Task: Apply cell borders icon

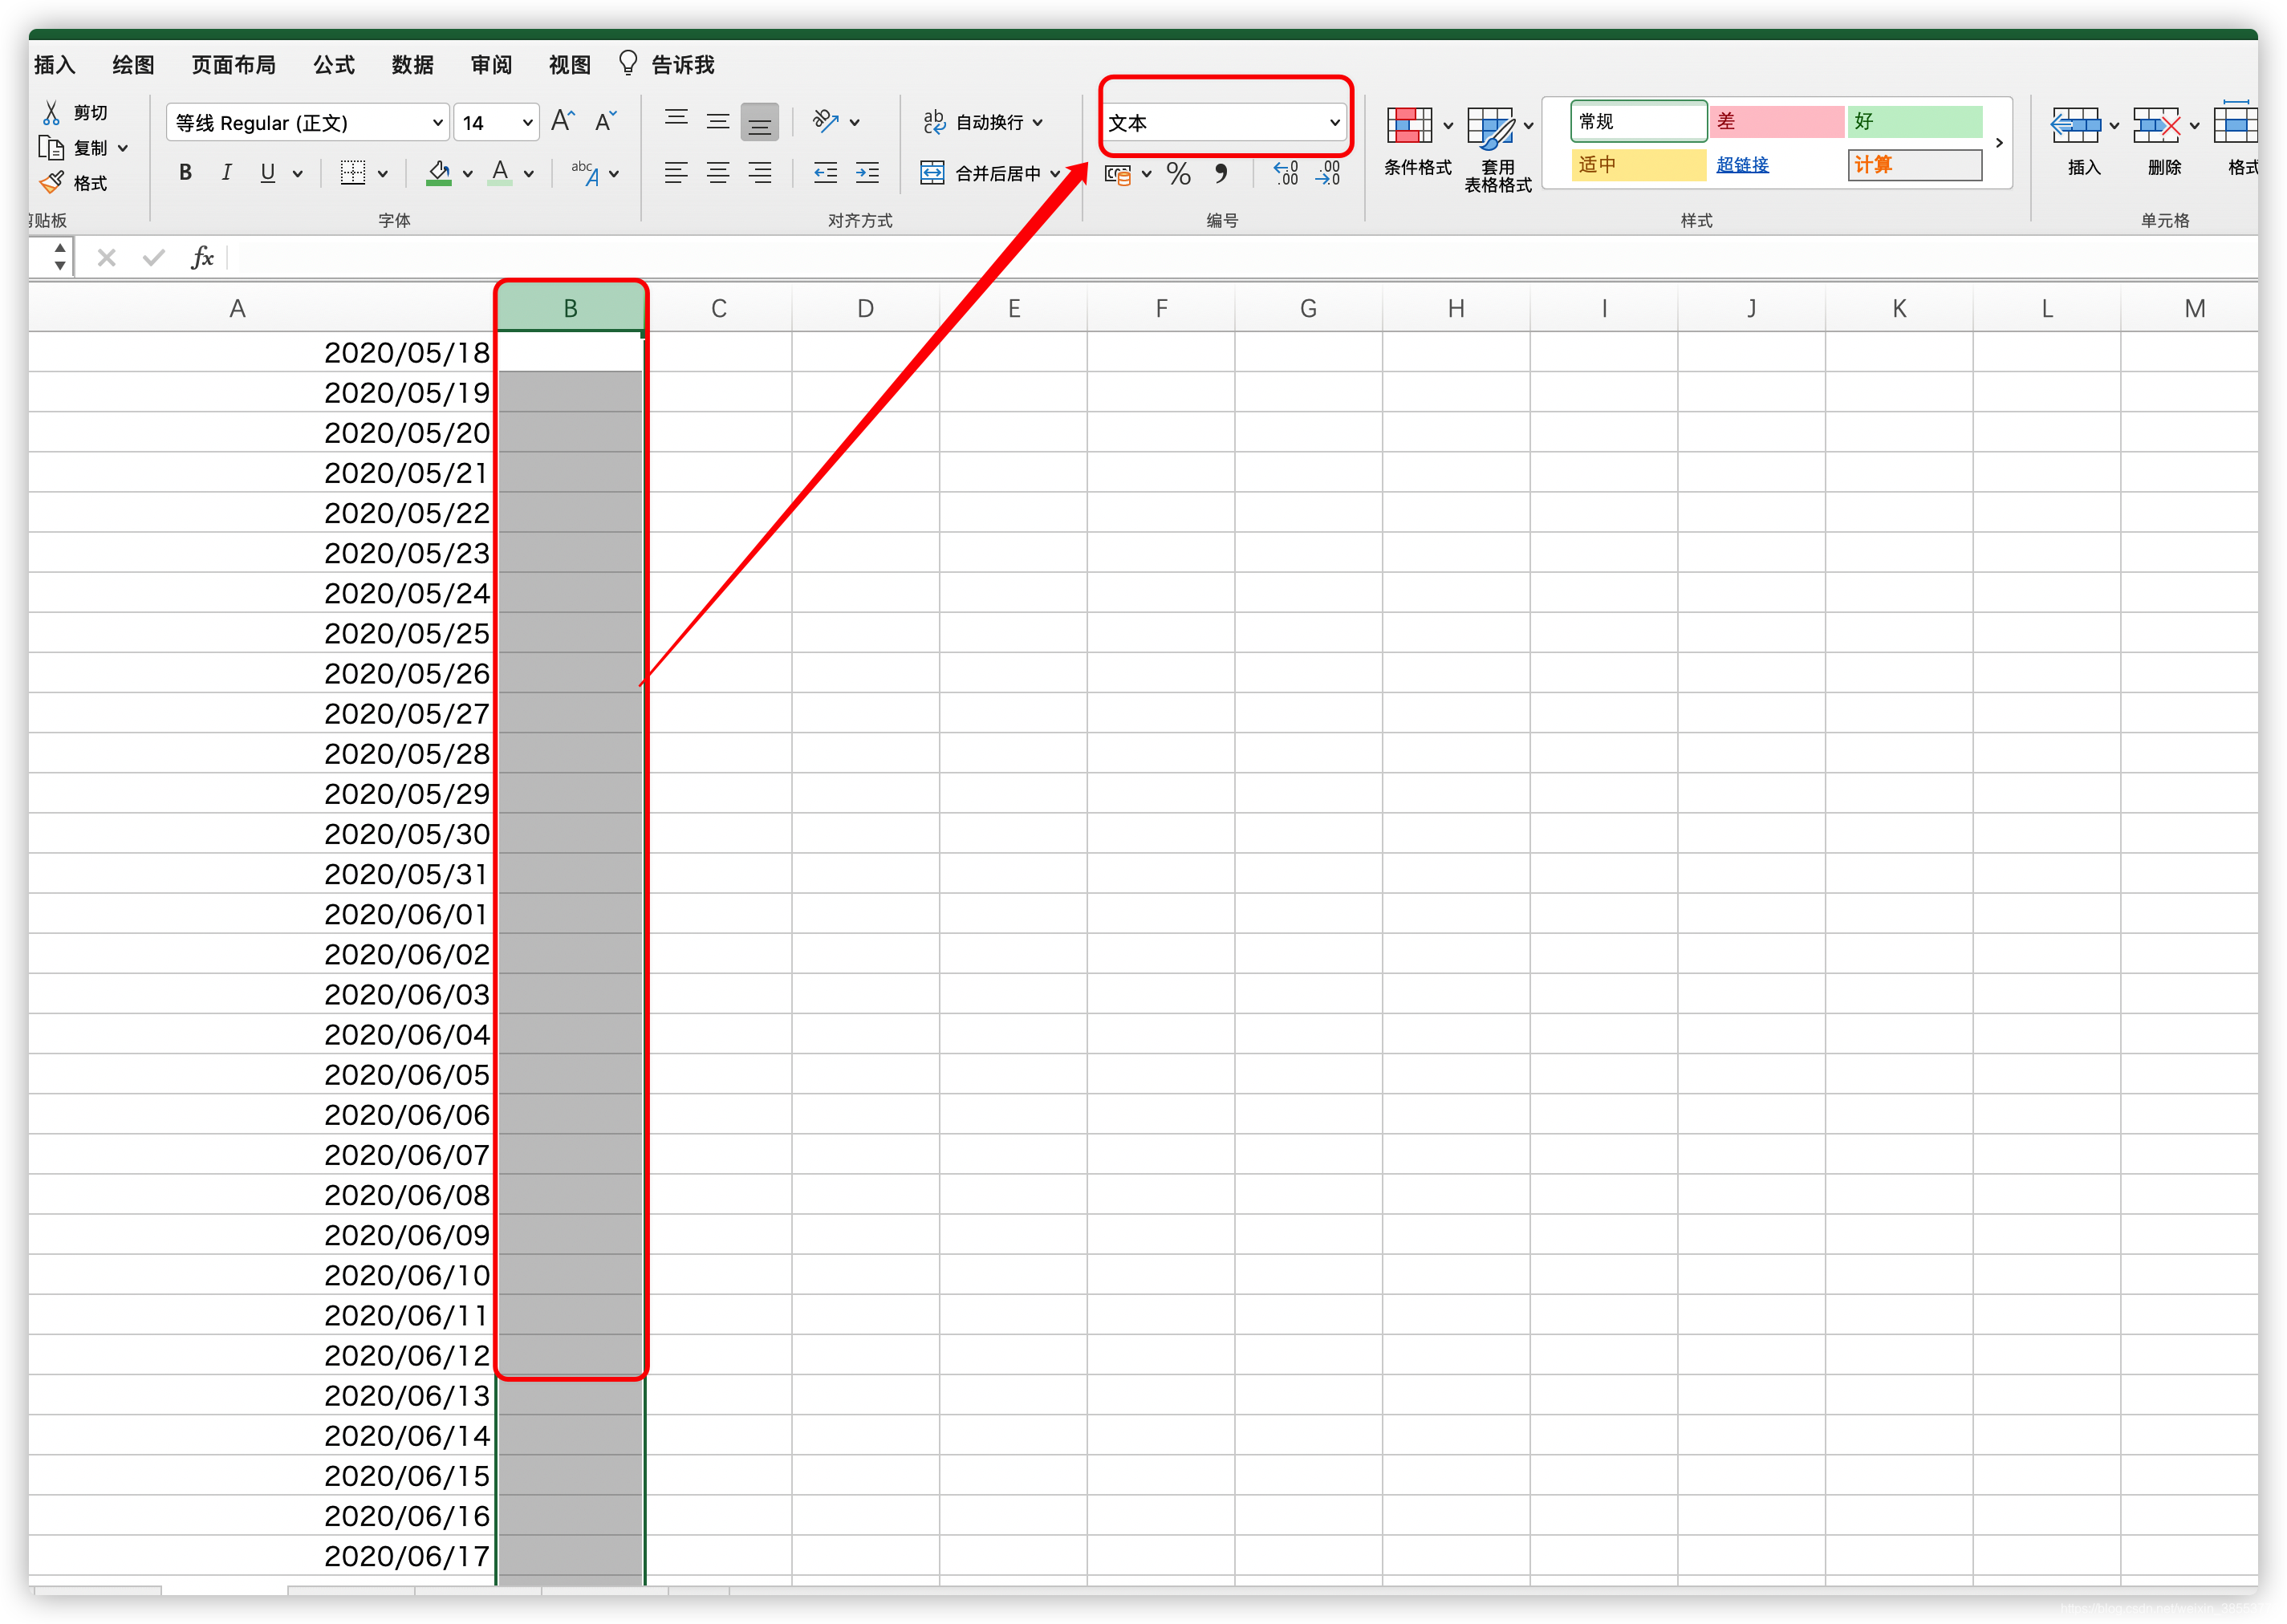Action: click(x=352, y=173)
